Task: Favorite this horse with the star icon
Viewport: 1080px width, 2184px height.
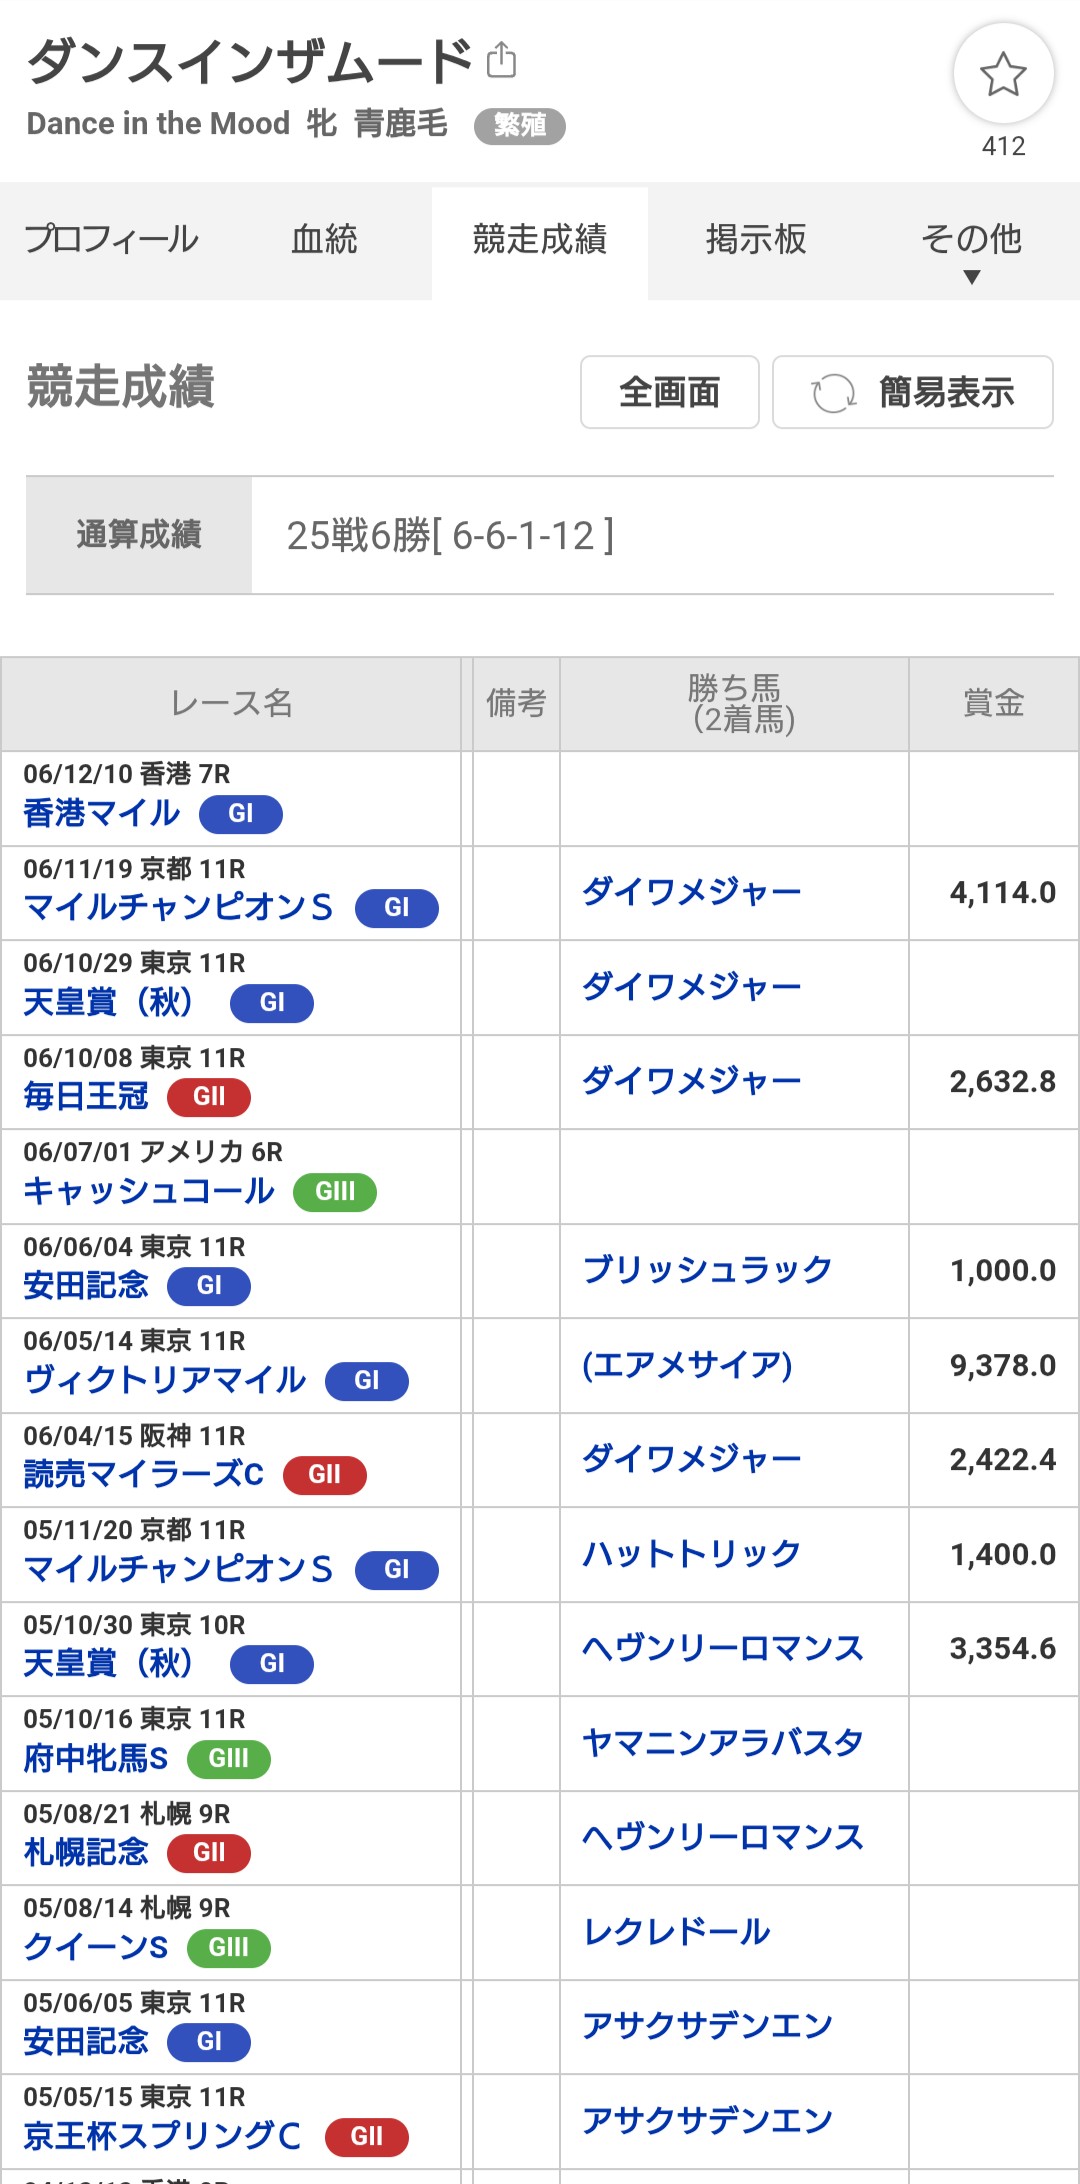Action: click(x=1003, y=75)
